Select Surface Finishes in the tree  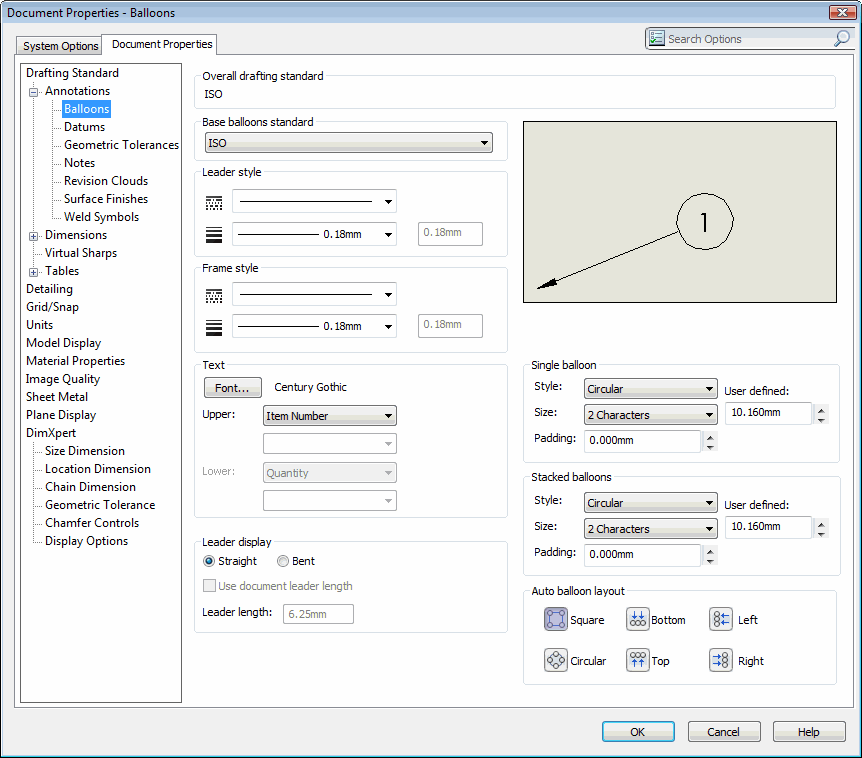point(106,199)
